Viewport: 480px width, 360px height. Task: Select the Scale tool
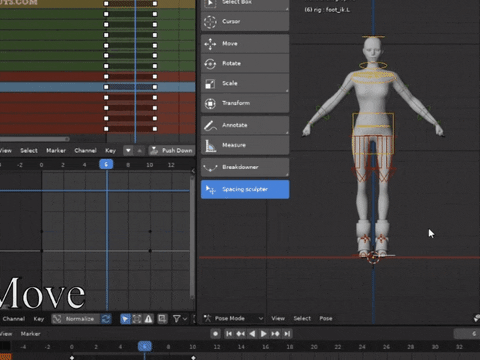pyautogui.click(x=245, y=83)
